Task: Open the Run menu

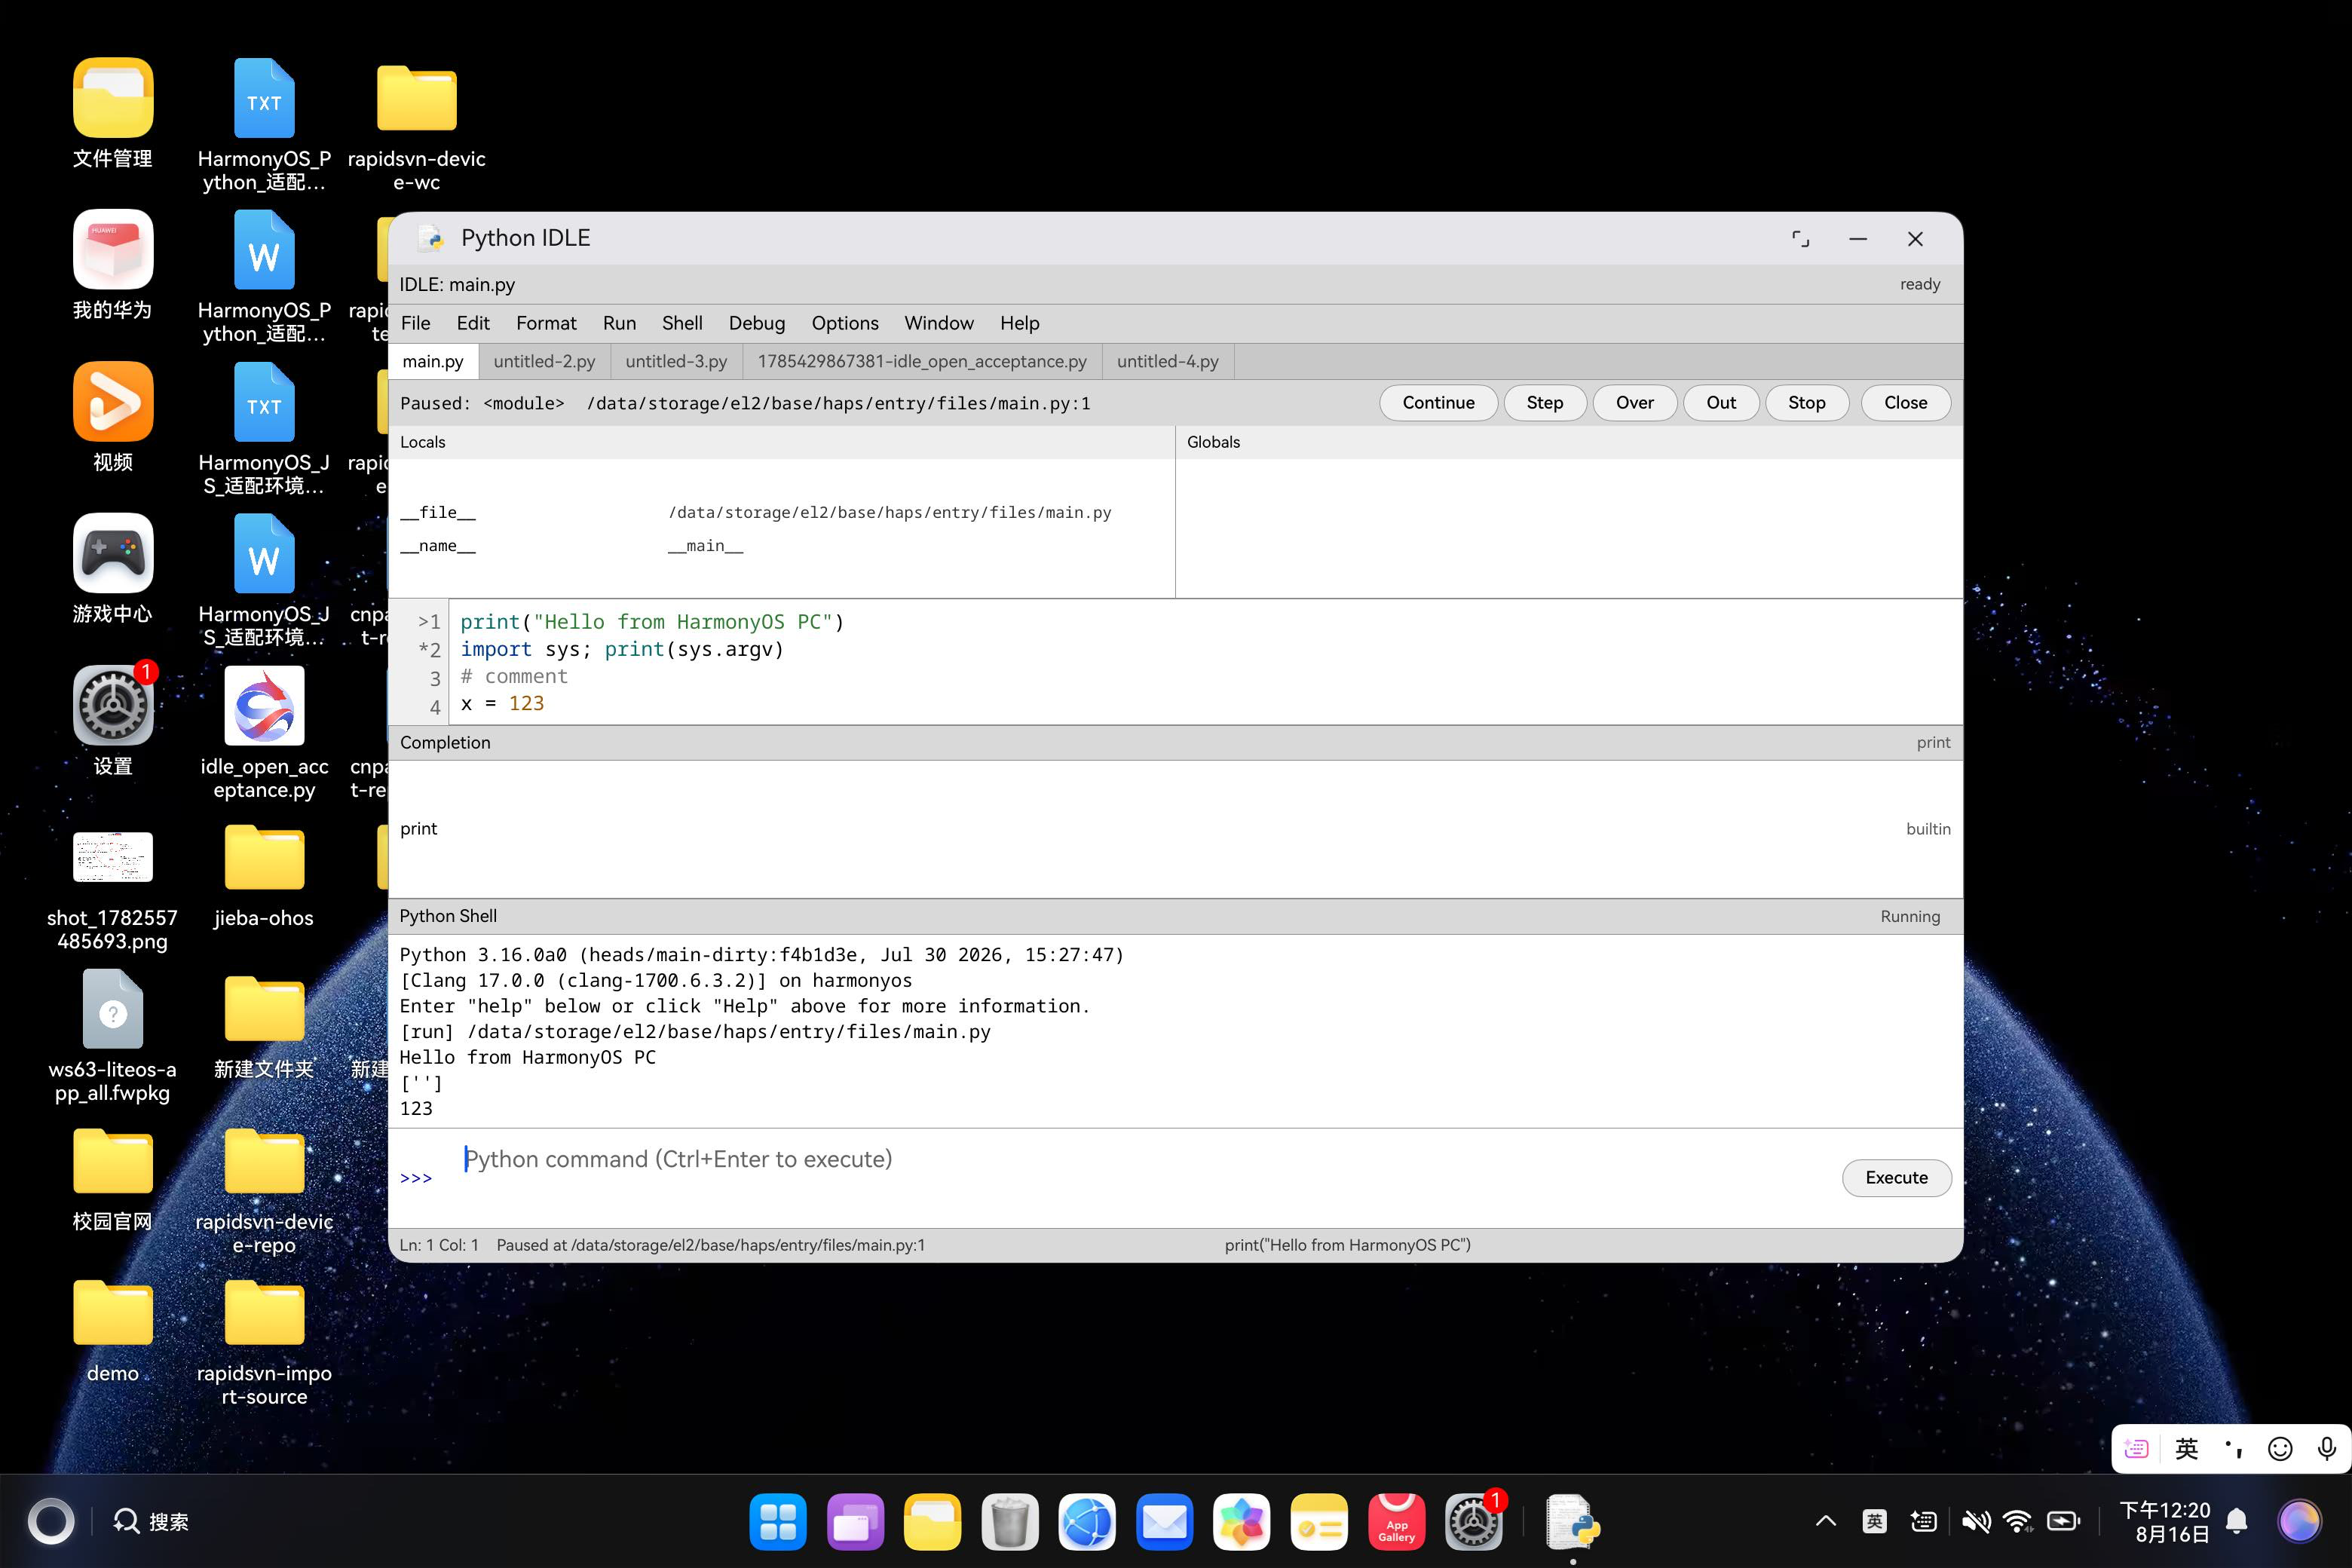Action: pyautogui.click(x=619, y=323)
